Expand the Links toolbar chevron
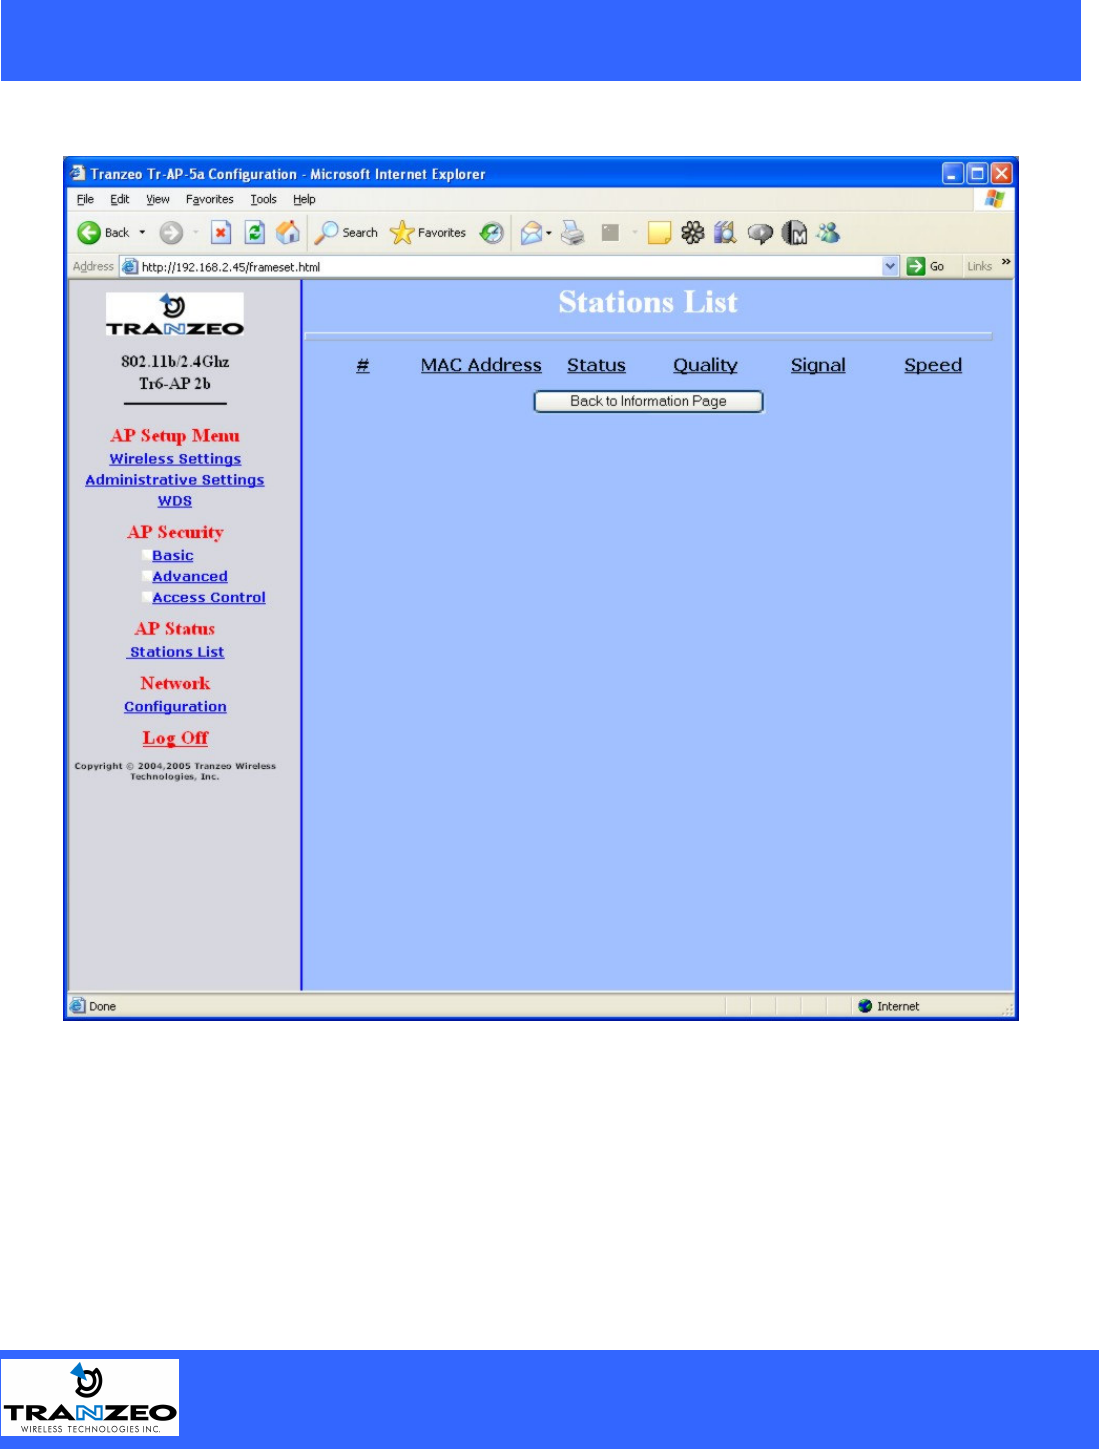 1006,262
